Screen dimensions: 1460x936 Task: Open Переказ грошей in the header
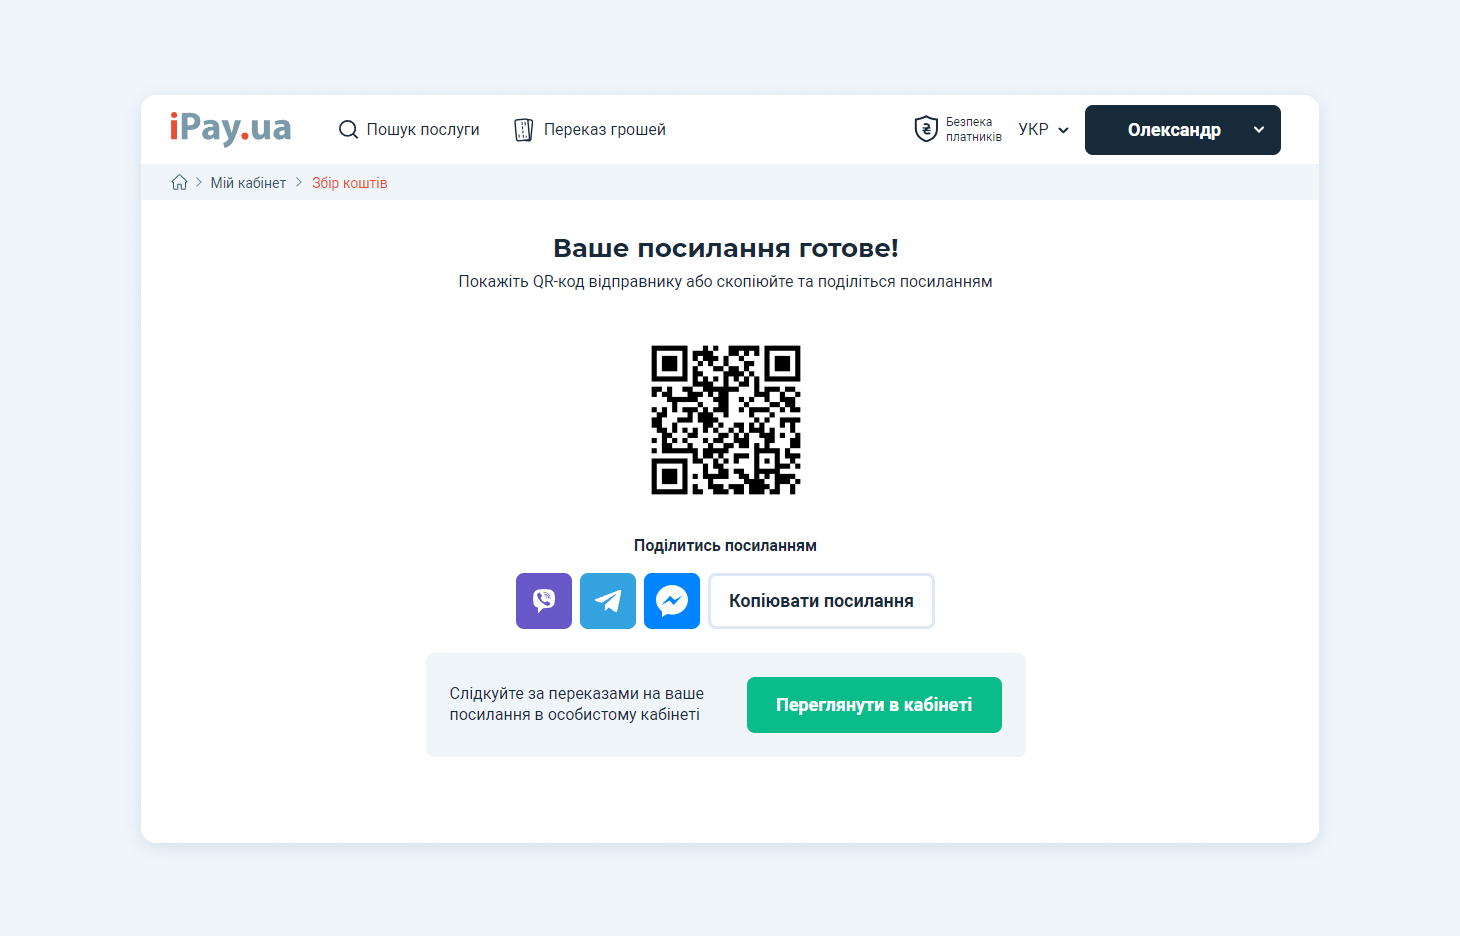click(x=590, y=130)
